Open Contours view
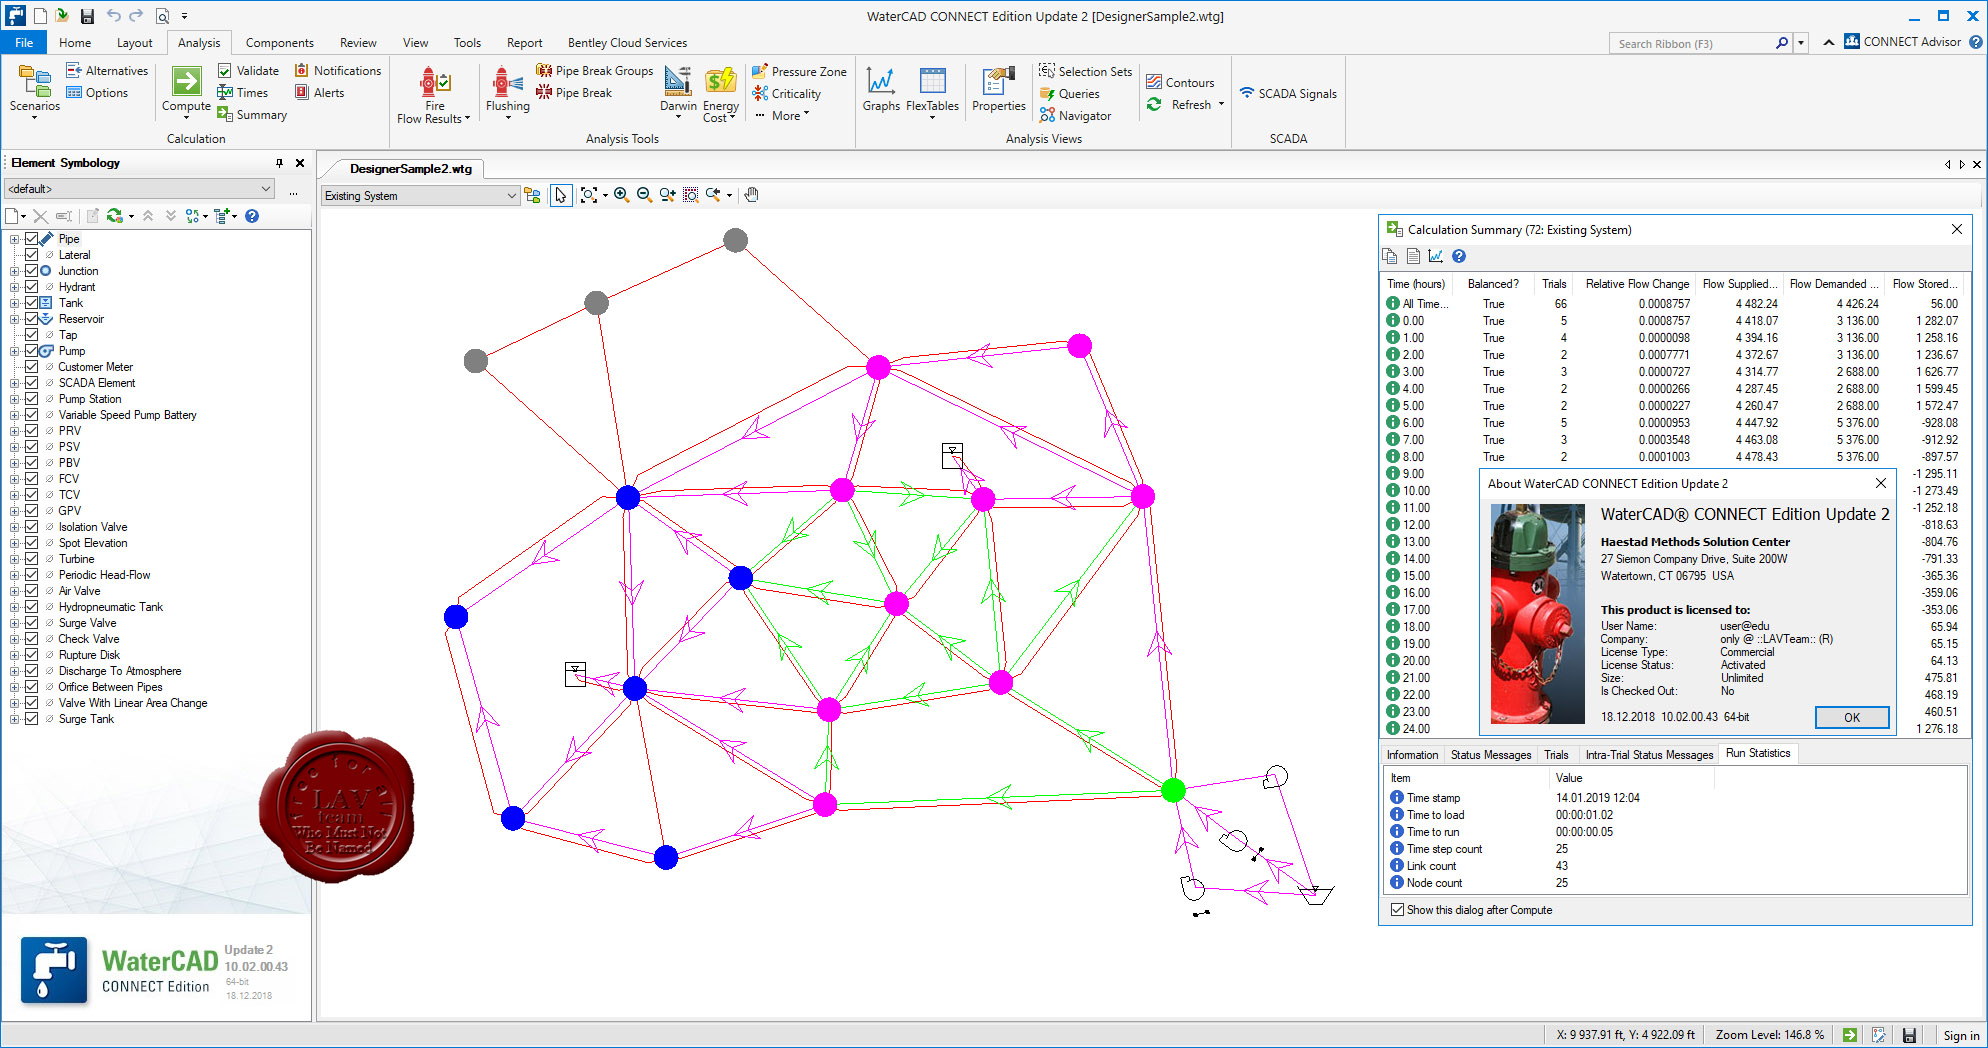This screenshot has height=1048, width=1988. pyautogui.click(x=1180, y=83)
